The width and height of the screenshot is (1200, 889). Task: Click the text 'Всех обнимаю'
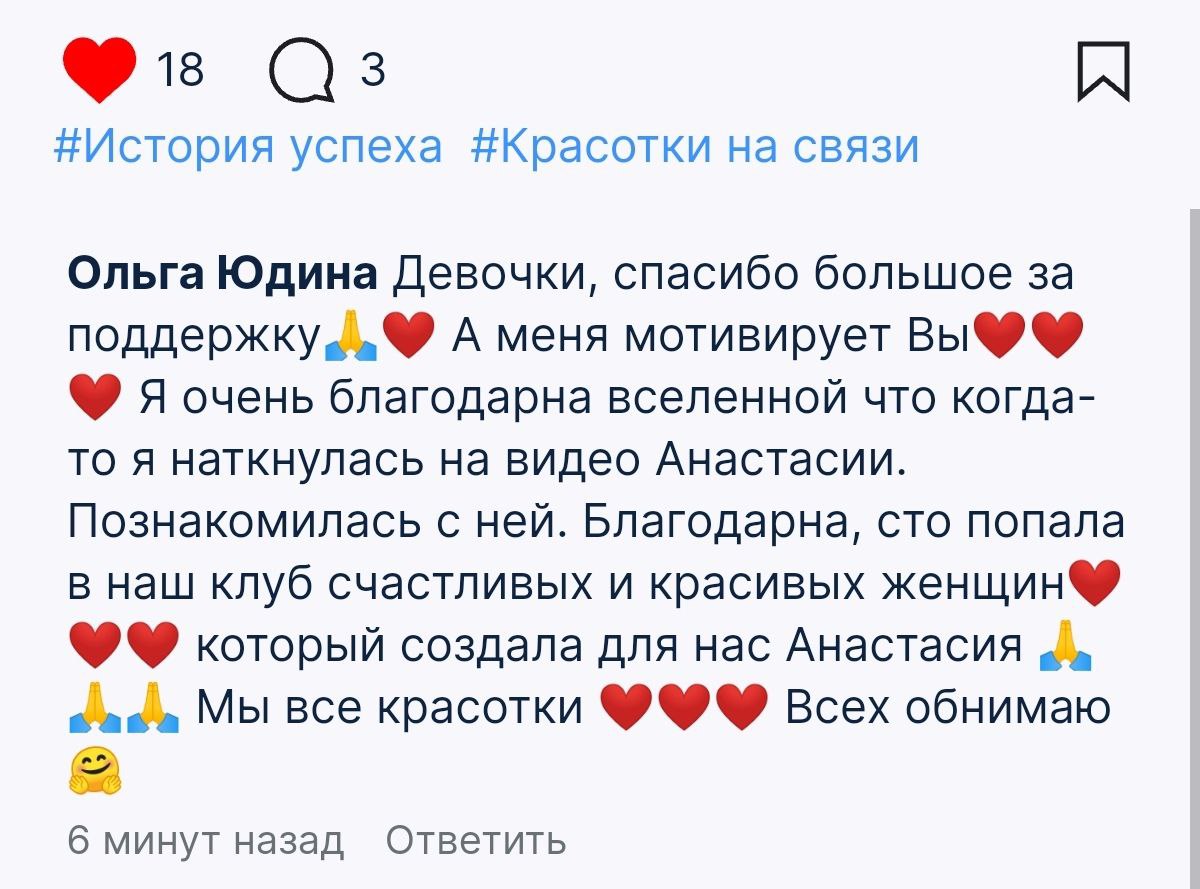pos(948,709)
